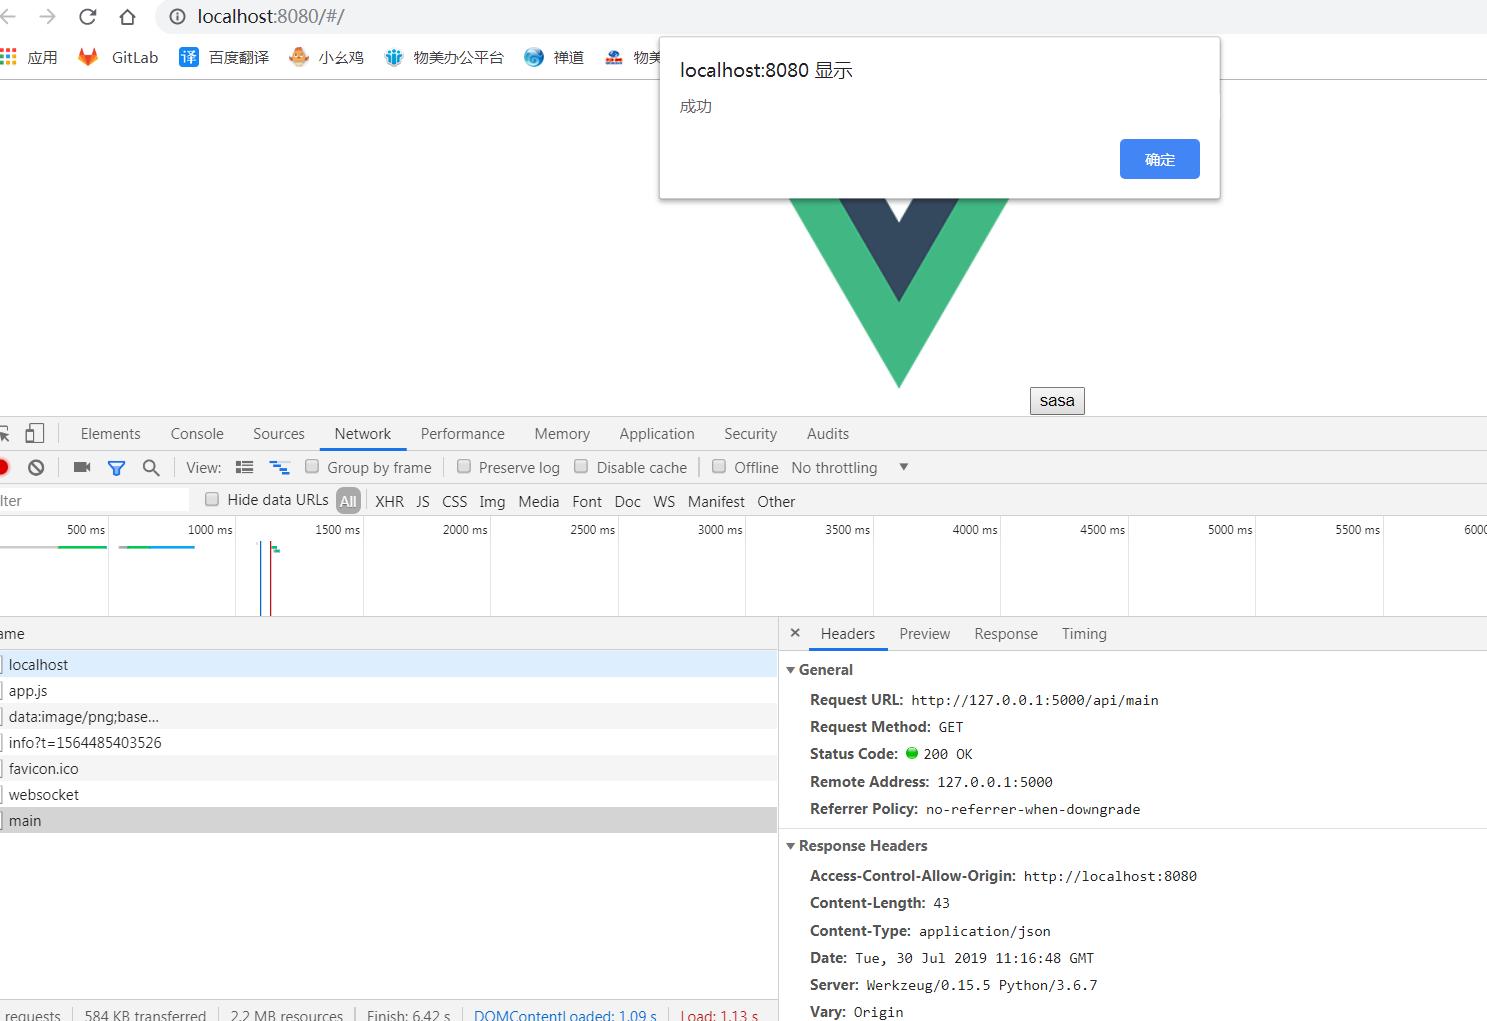The height and width of the screenshot is (1021, 1487).
Task: Filter requests by Manifest
Action: (x=716, y=502)
